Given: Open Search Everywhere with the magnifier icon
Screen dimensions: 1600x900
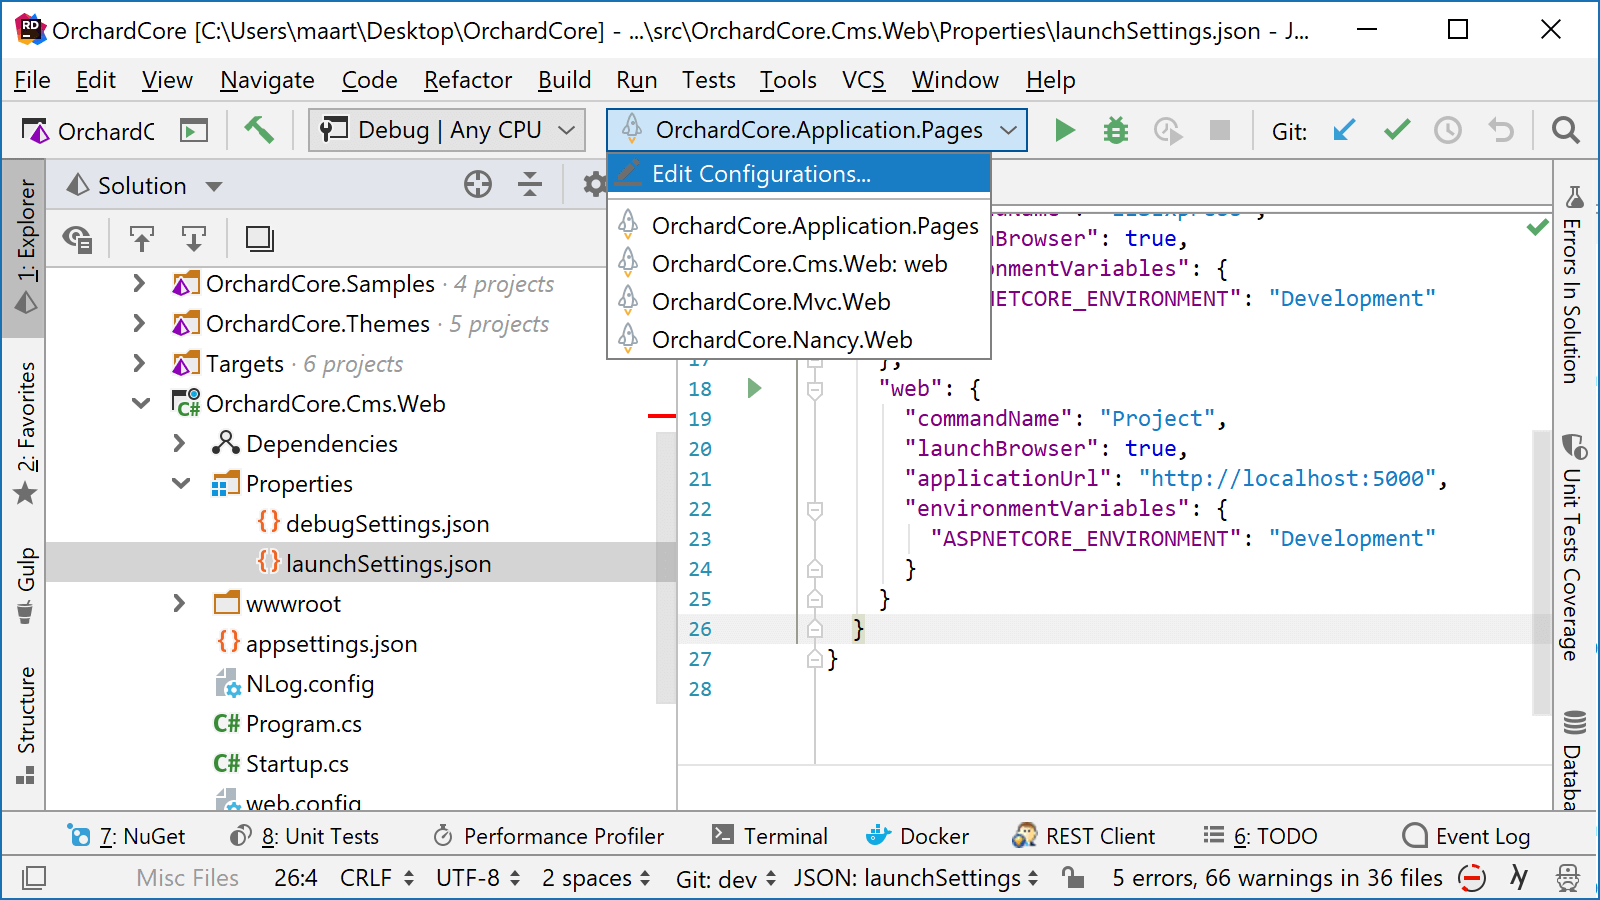Looking at the screenshot, I should [1566, 130].
